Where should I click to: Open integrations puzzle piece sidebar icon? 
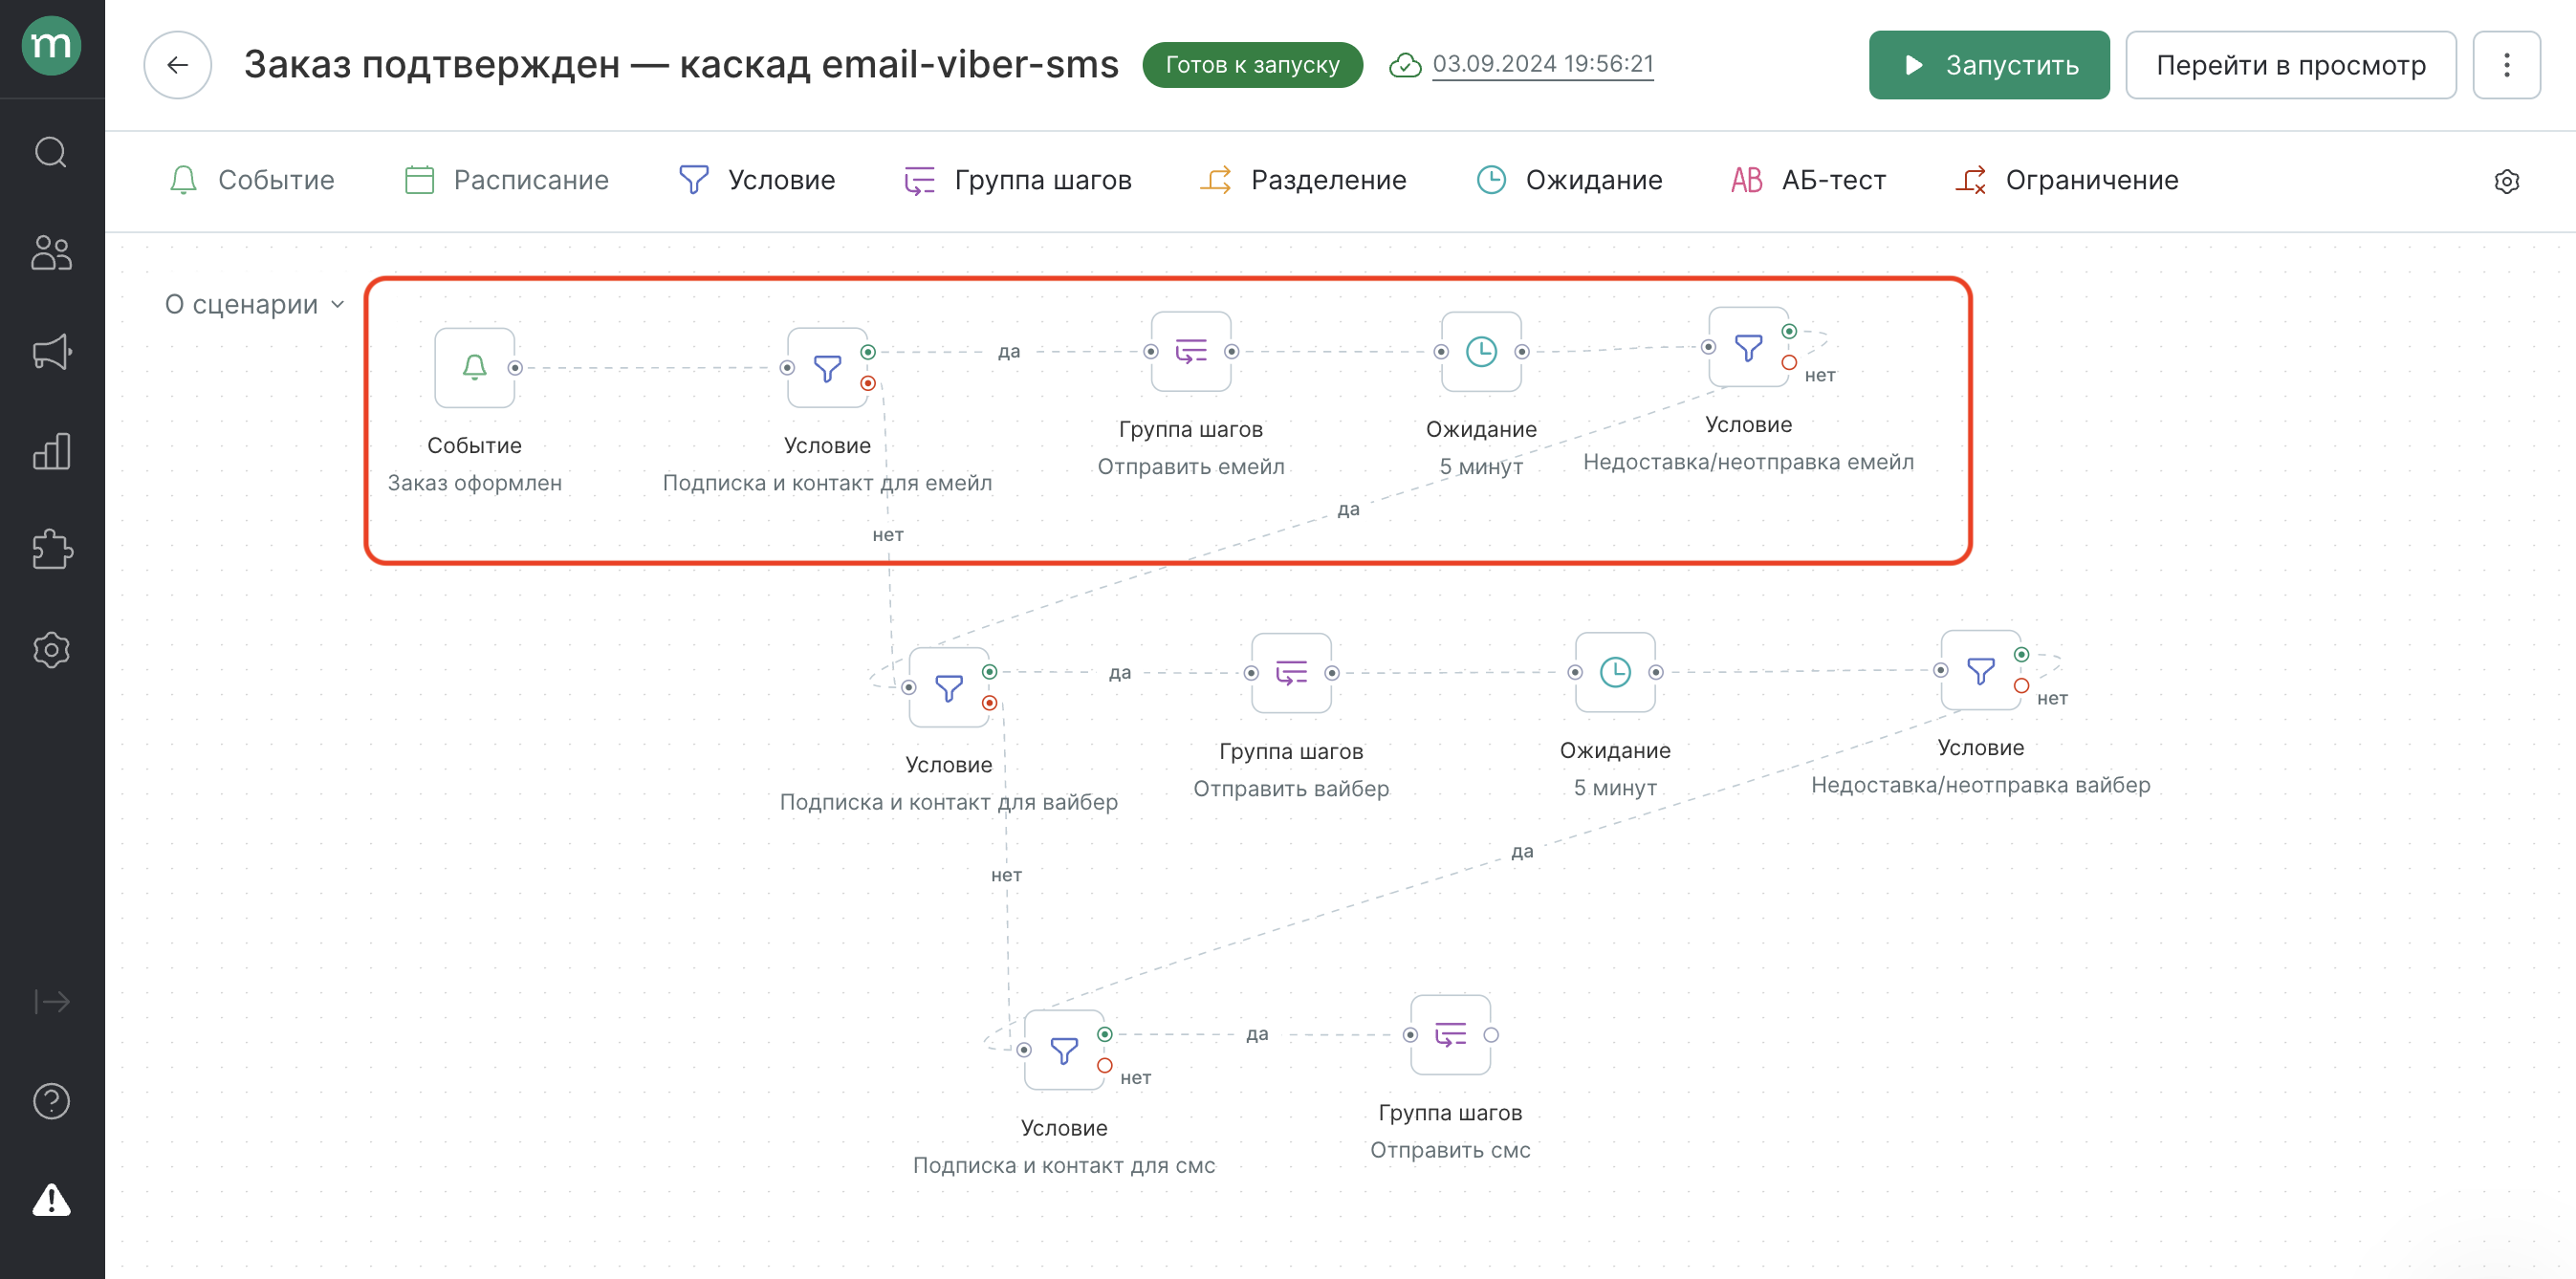(x=51, y=549)
